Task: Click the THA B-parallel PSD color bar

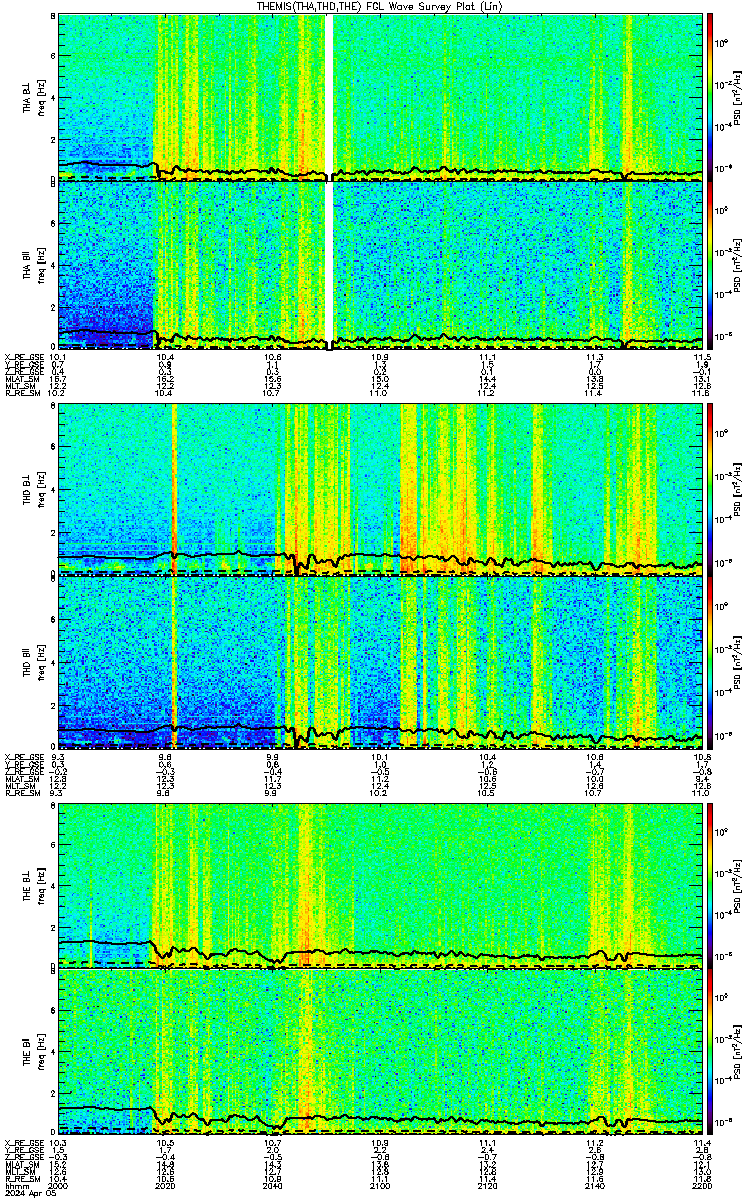Action: (710, 265)
